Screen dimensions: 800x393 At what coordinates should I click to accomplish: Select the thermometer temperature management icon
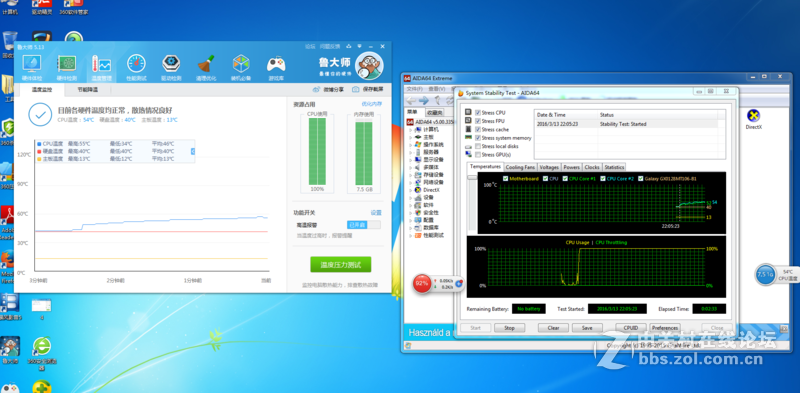pyautogui.click(x=101, y=64)
